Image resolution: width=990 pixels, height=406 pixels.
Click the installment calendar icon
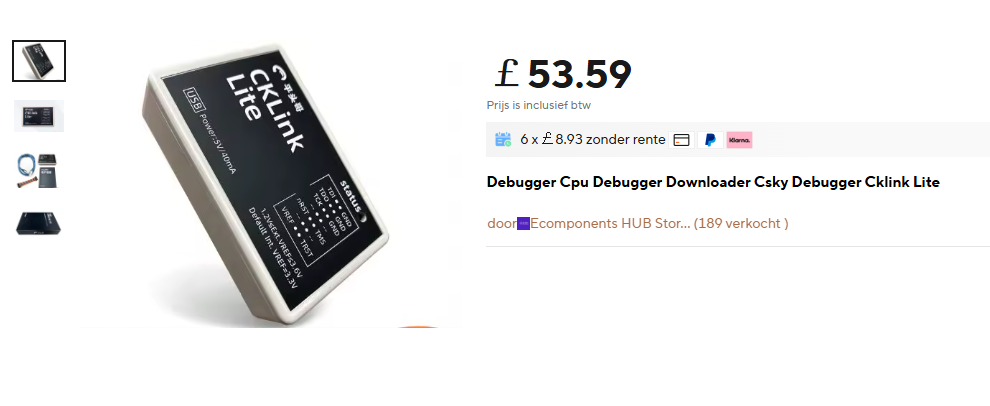[x=503, y=140]
